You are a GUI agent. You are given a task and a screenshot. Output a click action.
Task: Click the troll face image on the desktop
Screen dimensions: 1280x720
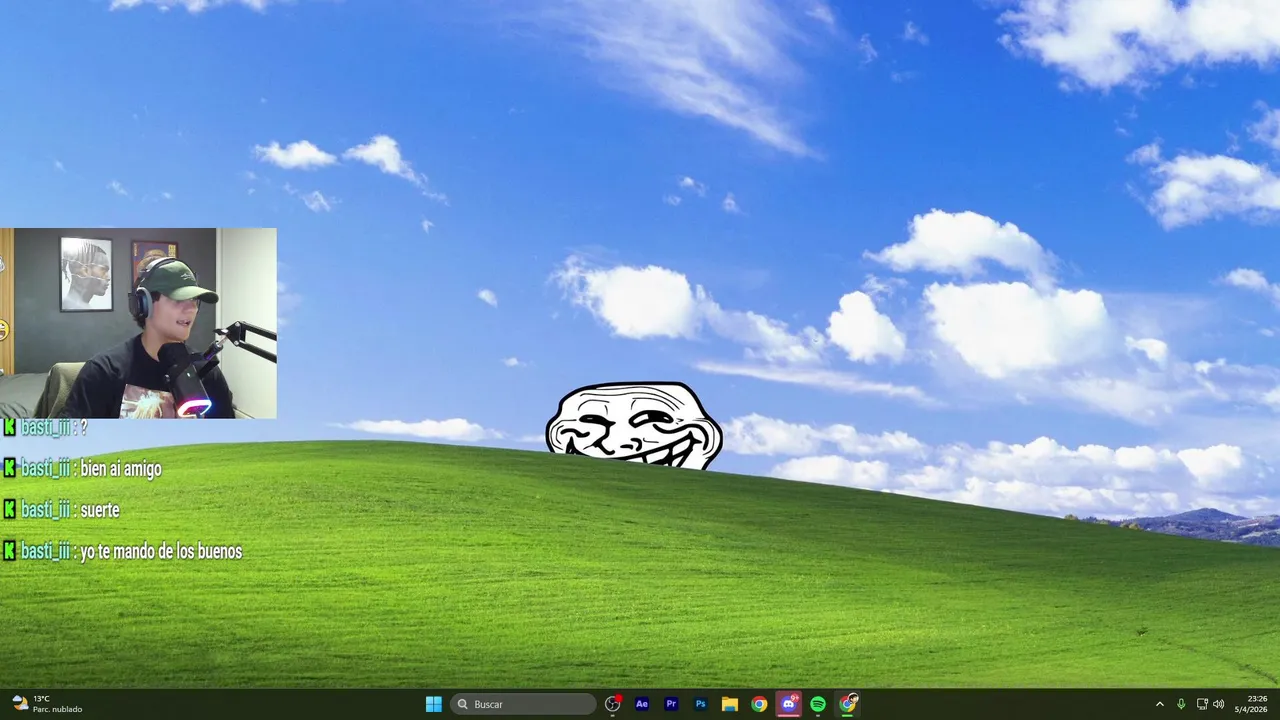click(x=634, y=425)
